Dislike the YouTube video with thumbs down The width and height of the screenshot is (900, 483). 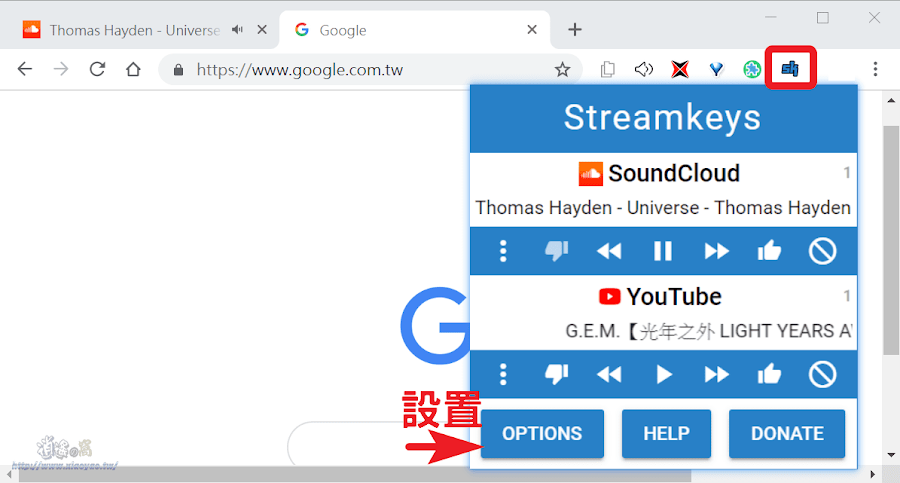556,374
